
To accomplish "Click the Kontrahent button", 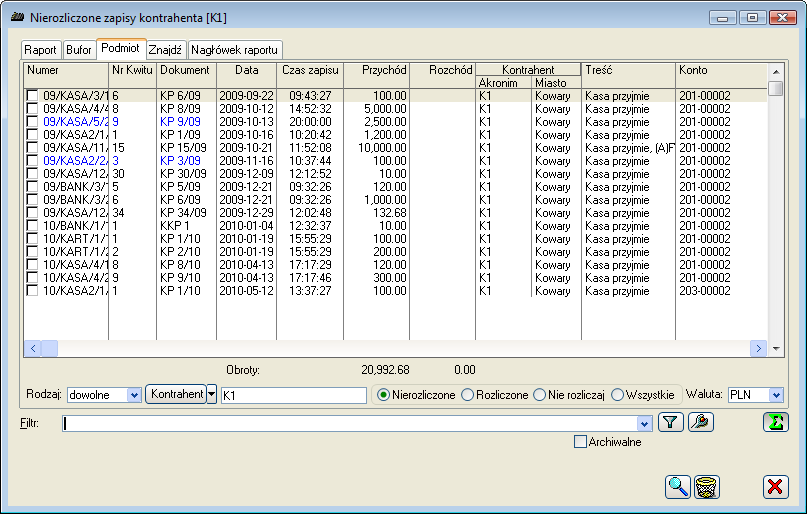I will pos(176,394).
